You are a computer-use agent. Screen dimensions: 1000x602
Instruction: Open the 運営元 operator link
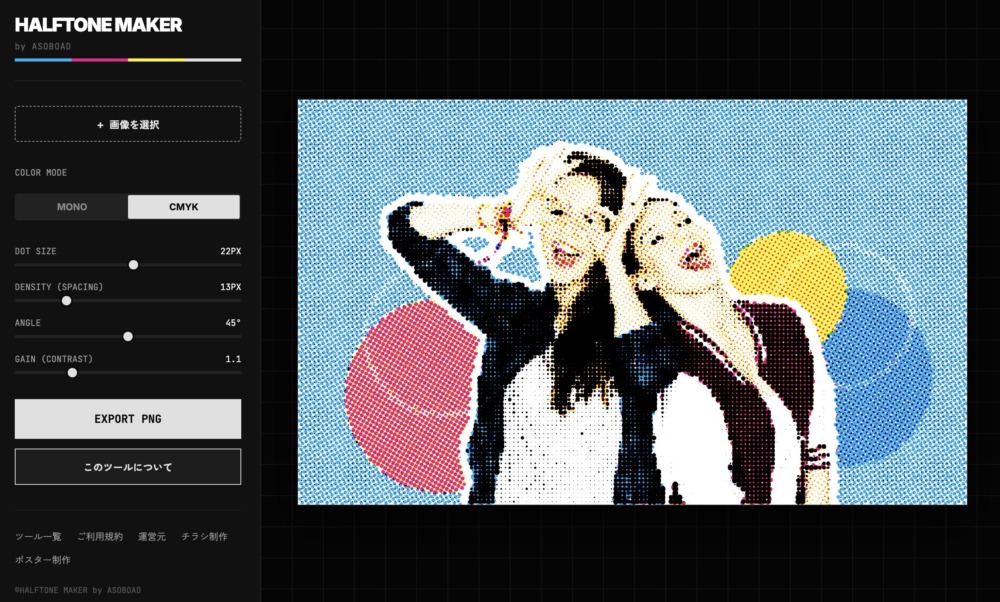150,536
